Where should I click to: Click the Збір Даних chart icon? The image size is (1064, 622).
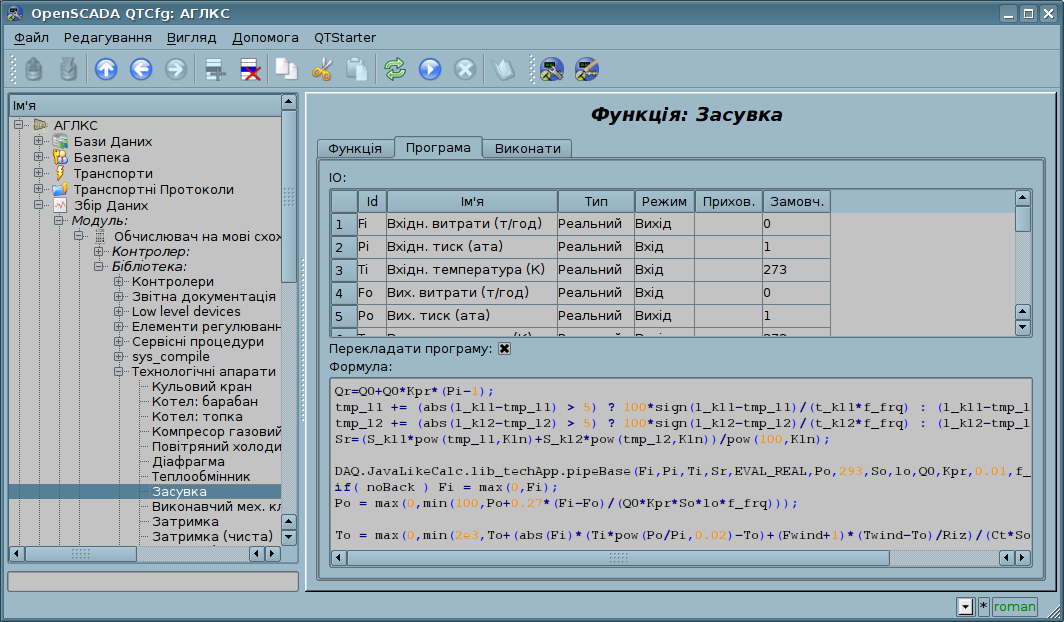tap(59, 205)
